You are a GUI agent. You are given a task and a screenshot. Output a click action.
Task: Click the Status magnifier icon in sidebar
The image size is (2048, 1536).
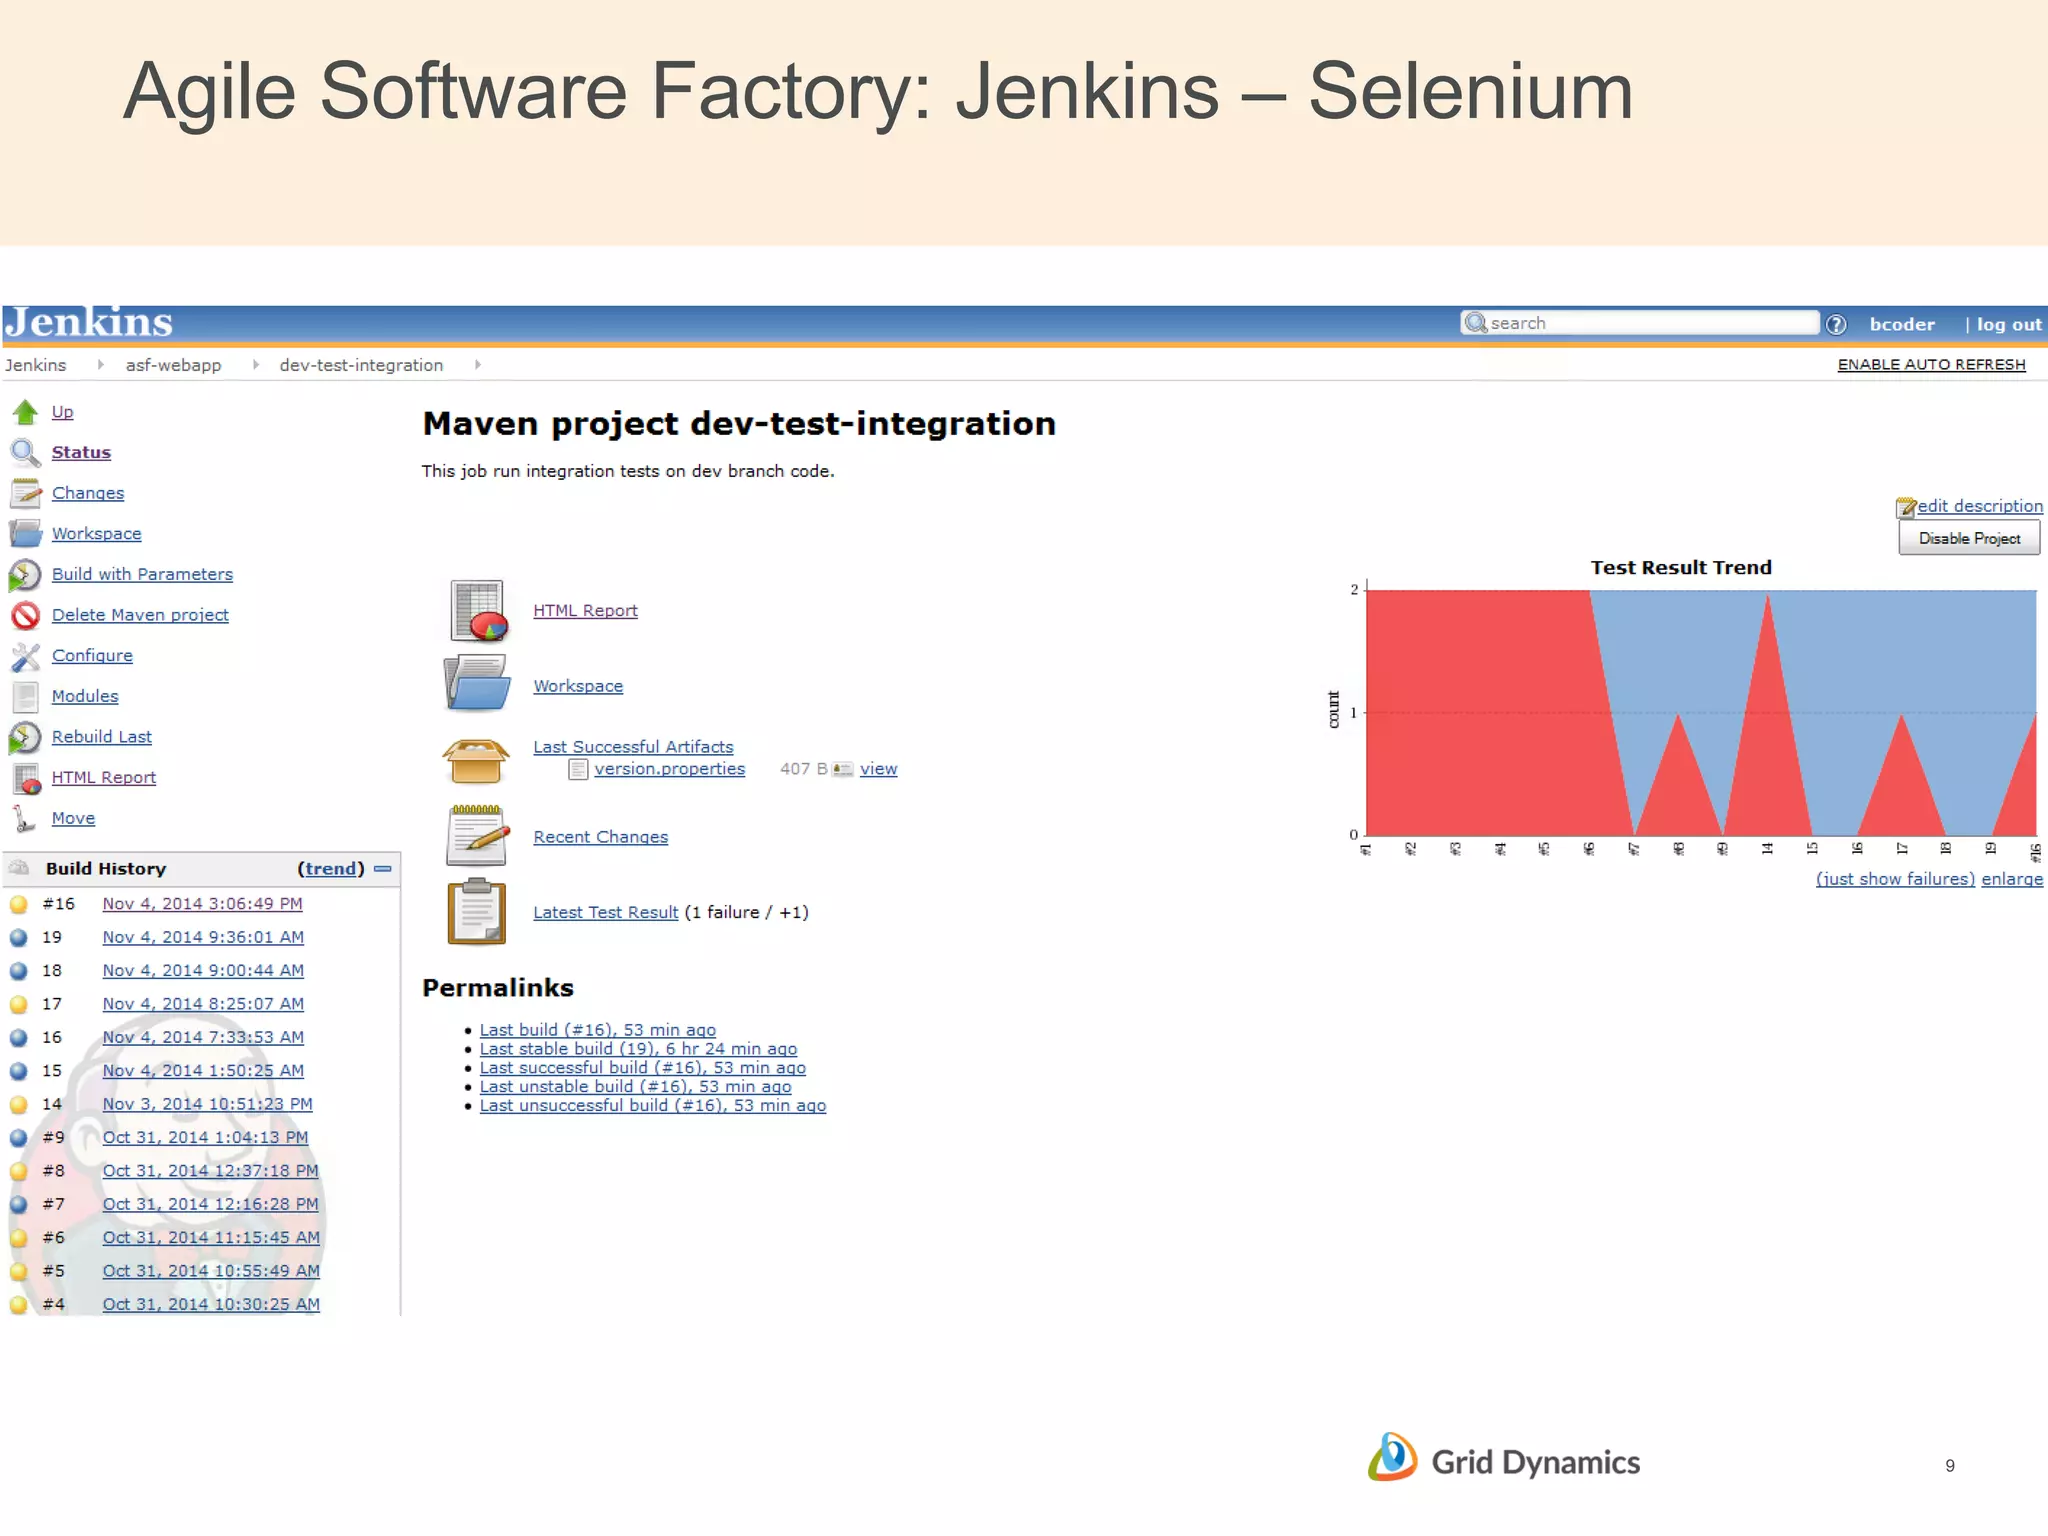click(x=25, y=453)
